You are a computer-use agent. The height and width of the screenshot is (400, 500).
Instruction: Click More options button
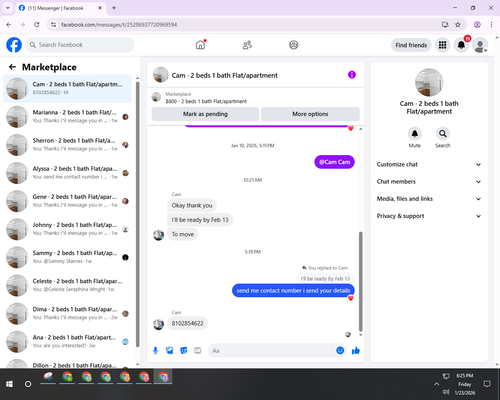pyautogui.click(x=310, y=114)
